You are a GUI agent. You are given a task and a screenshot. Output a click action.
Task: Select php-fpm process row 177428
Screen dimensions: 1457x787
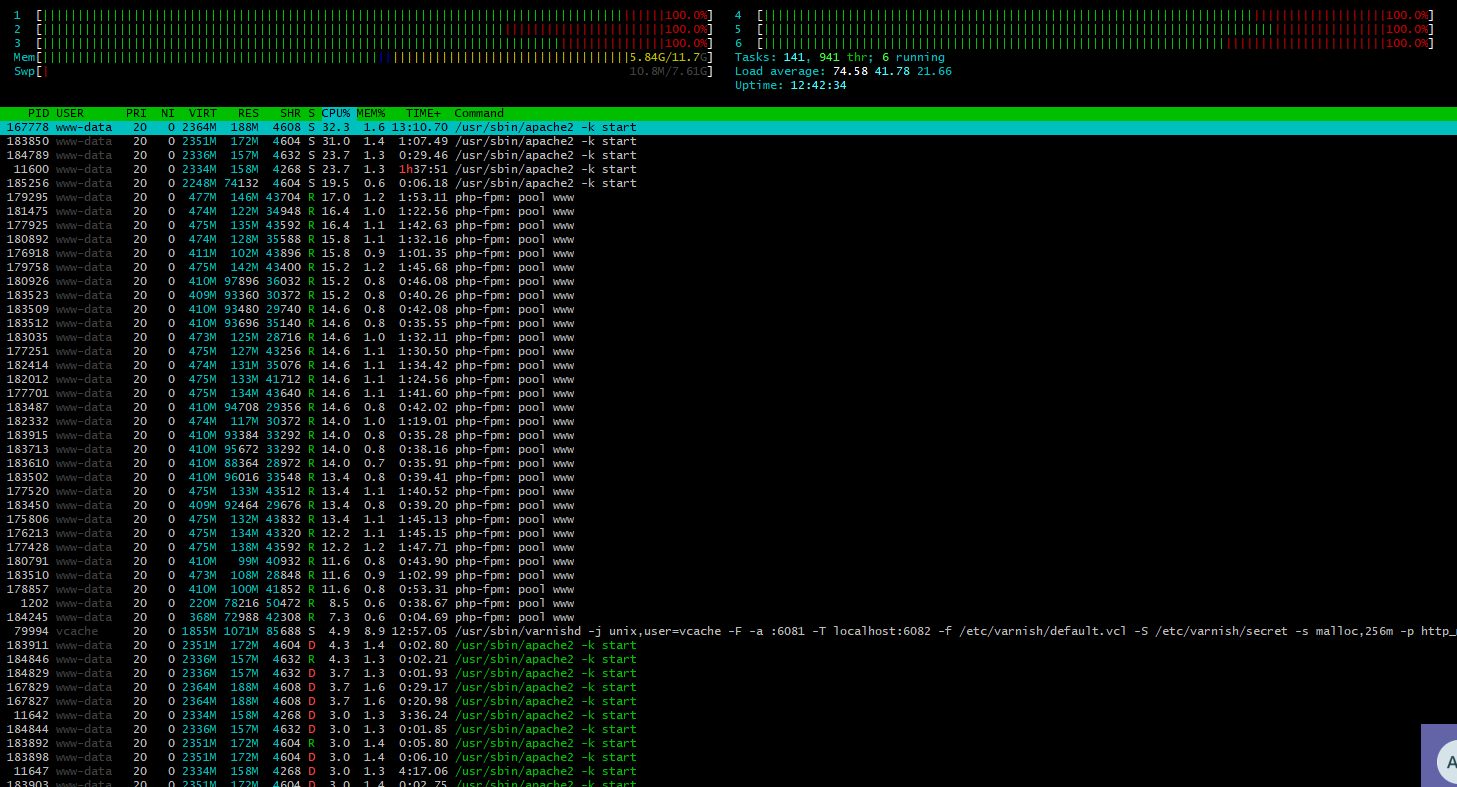tap(728, 547)
